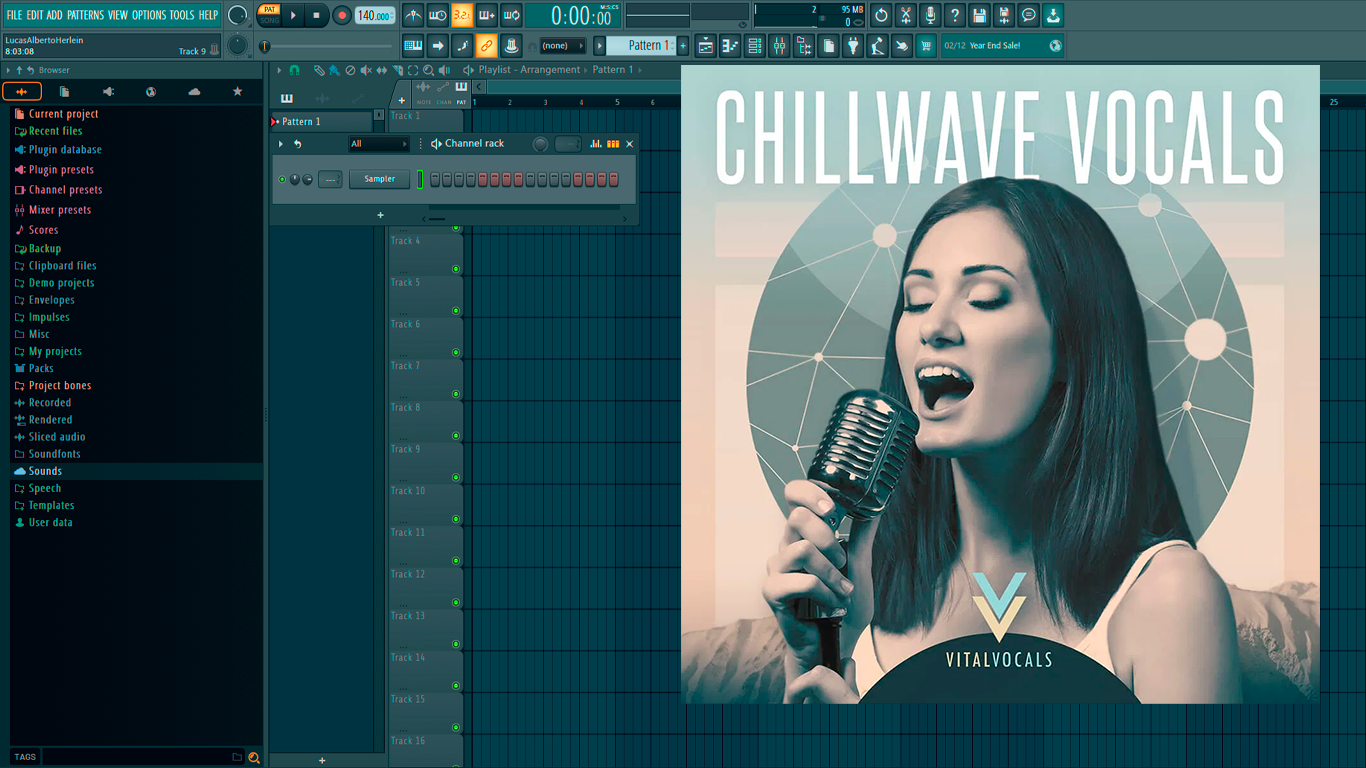Open the OPTIONS menu

click(x=149, y=15)
